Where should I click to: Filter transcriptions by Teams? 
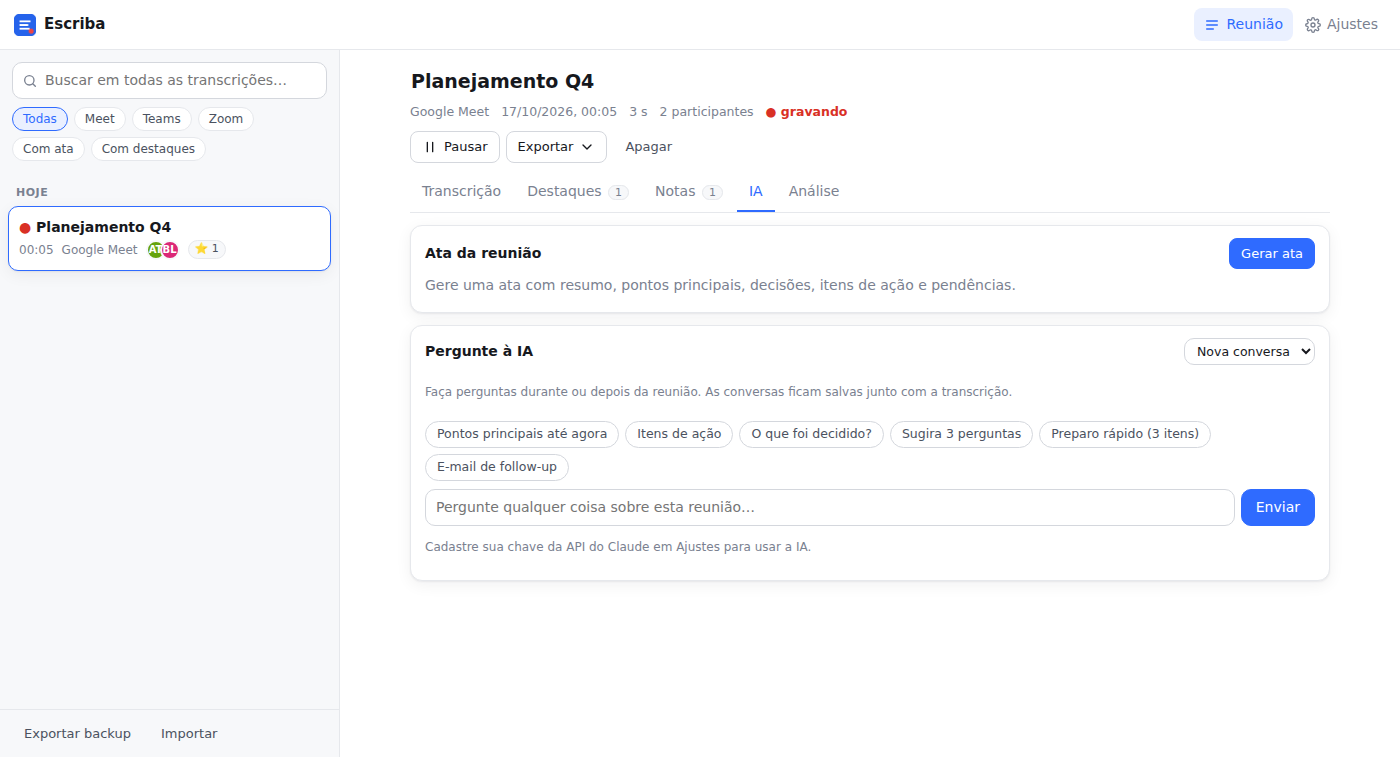tap(162, 119)
